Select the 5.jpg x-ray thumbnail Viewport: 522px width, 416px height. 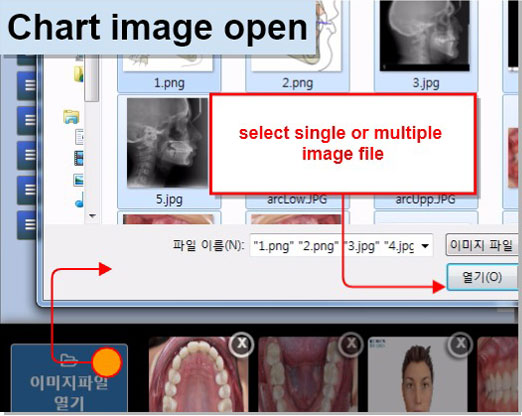[169, 152]
